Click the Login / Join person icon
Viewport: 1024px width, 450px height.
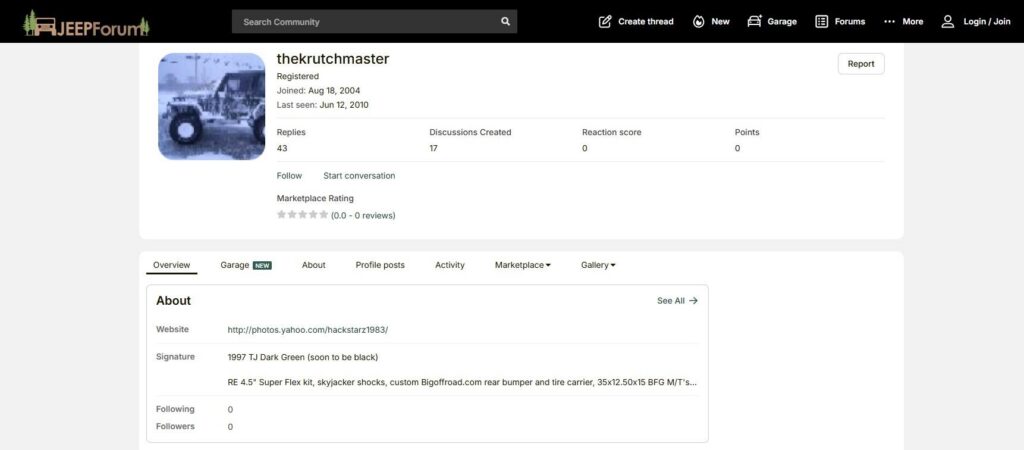click(x=948, y=21)
